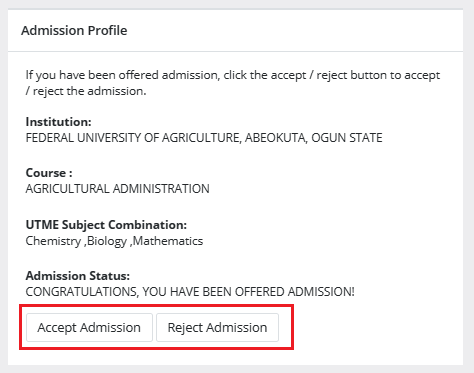Viewport: 474px width, 373px height.
Task: Click the word Mathematics in subjects
Action: [168, 241]
